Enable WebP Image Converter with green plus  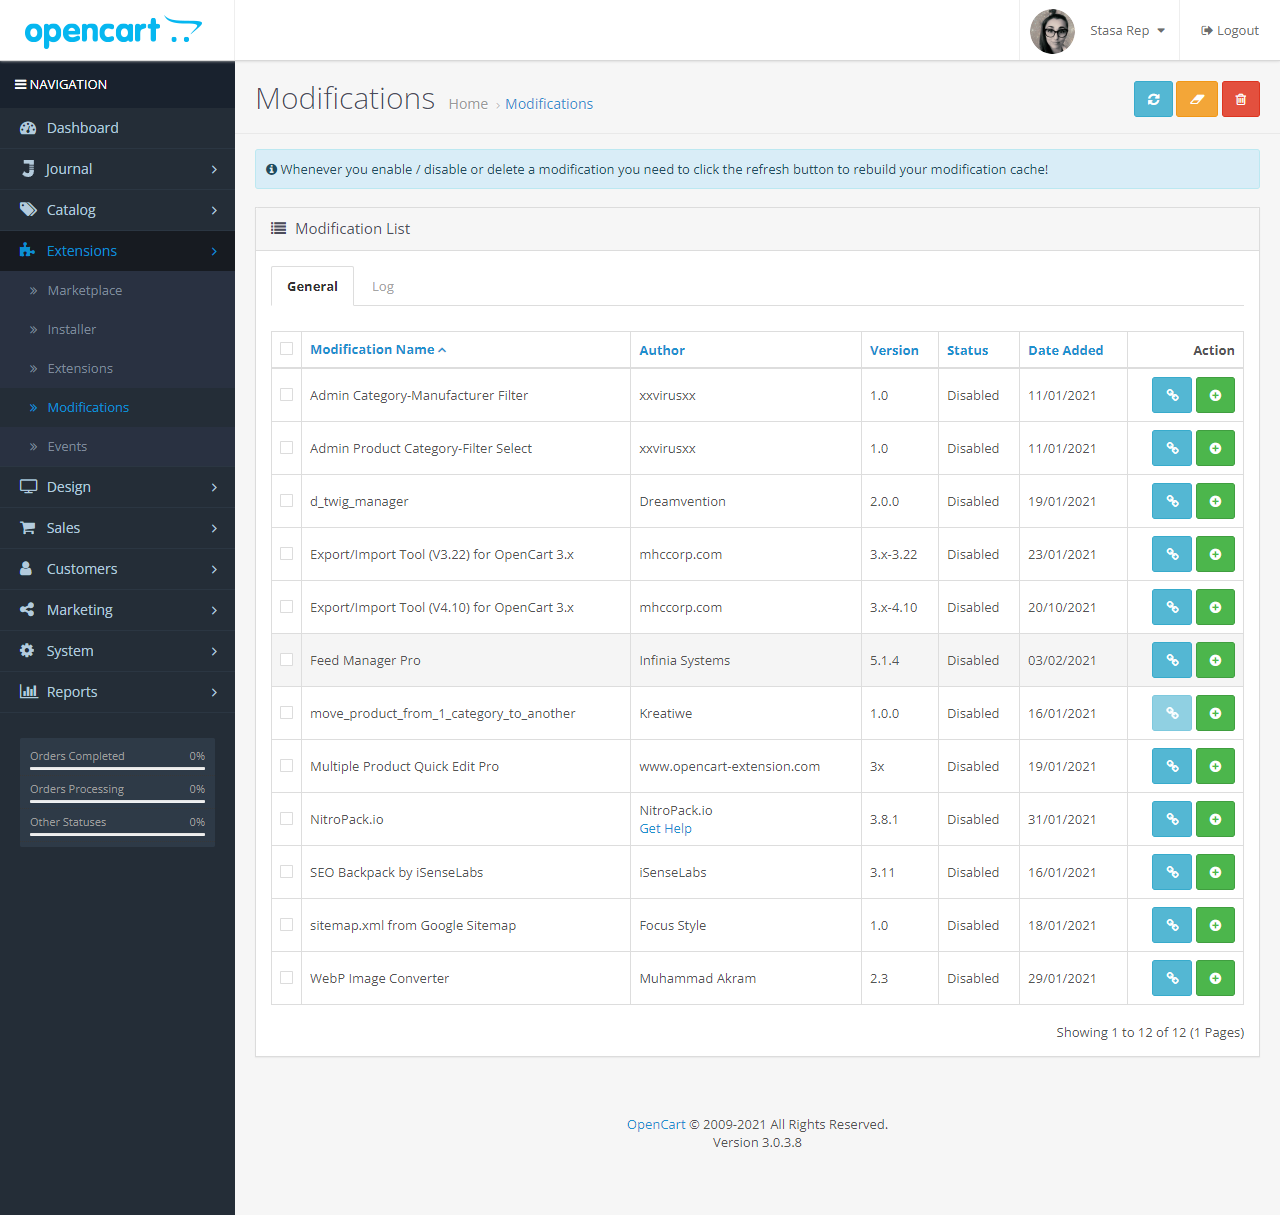coord(1215,978)
